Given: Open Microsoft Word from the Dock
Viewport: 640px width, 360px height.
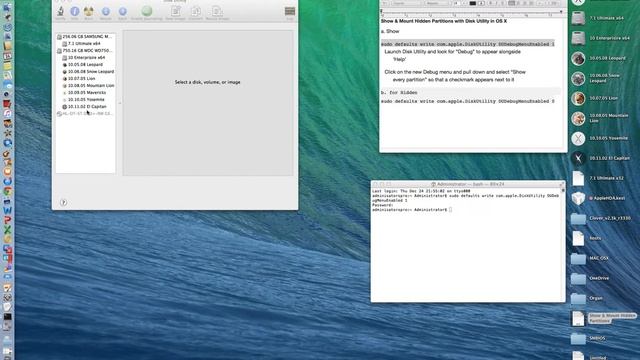Looking at the screenshot, I should click(7, 211).
